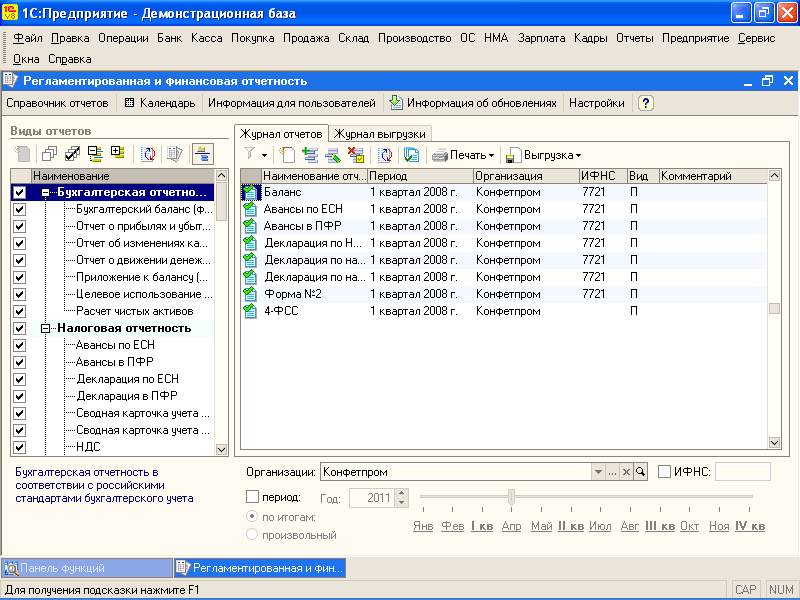Select the произвольный radio button

(252, 535)
